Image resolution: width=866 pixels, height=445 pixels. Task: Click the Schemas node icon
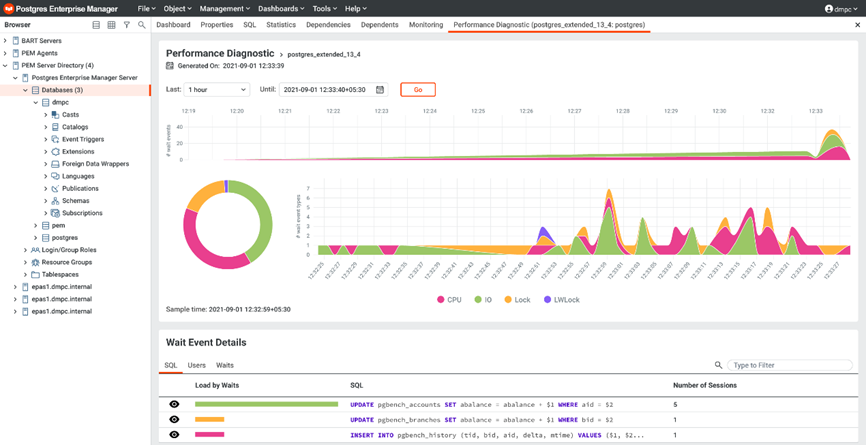(x=55, y=201)
